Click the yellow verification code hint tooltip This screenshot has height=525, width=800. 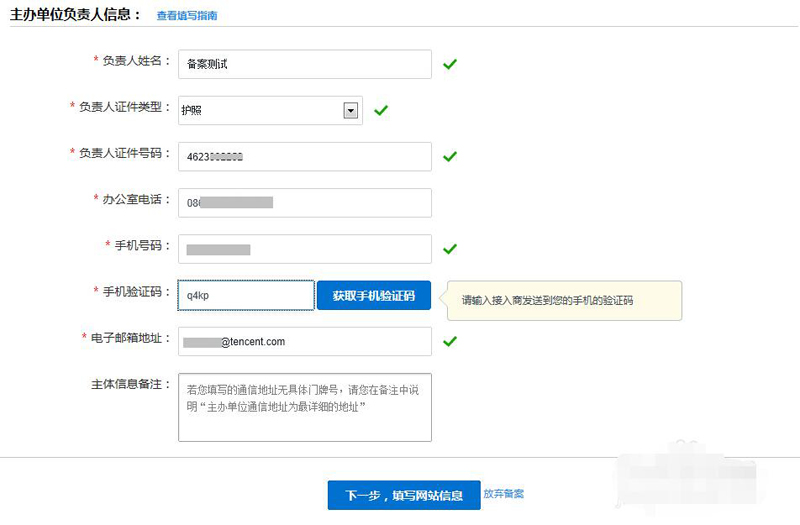[x=565, y=300]
